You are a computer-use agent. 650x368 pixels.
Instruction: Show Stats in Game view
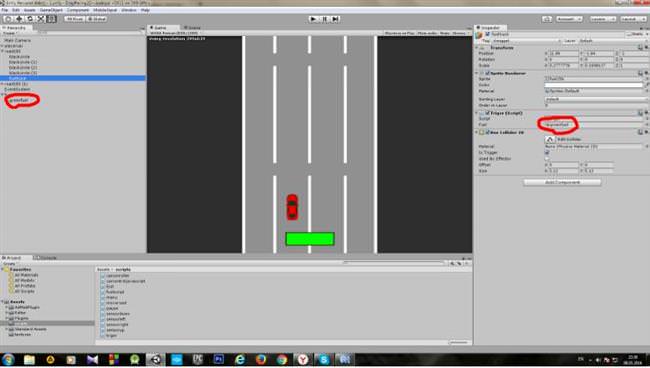tap(445, 33)
